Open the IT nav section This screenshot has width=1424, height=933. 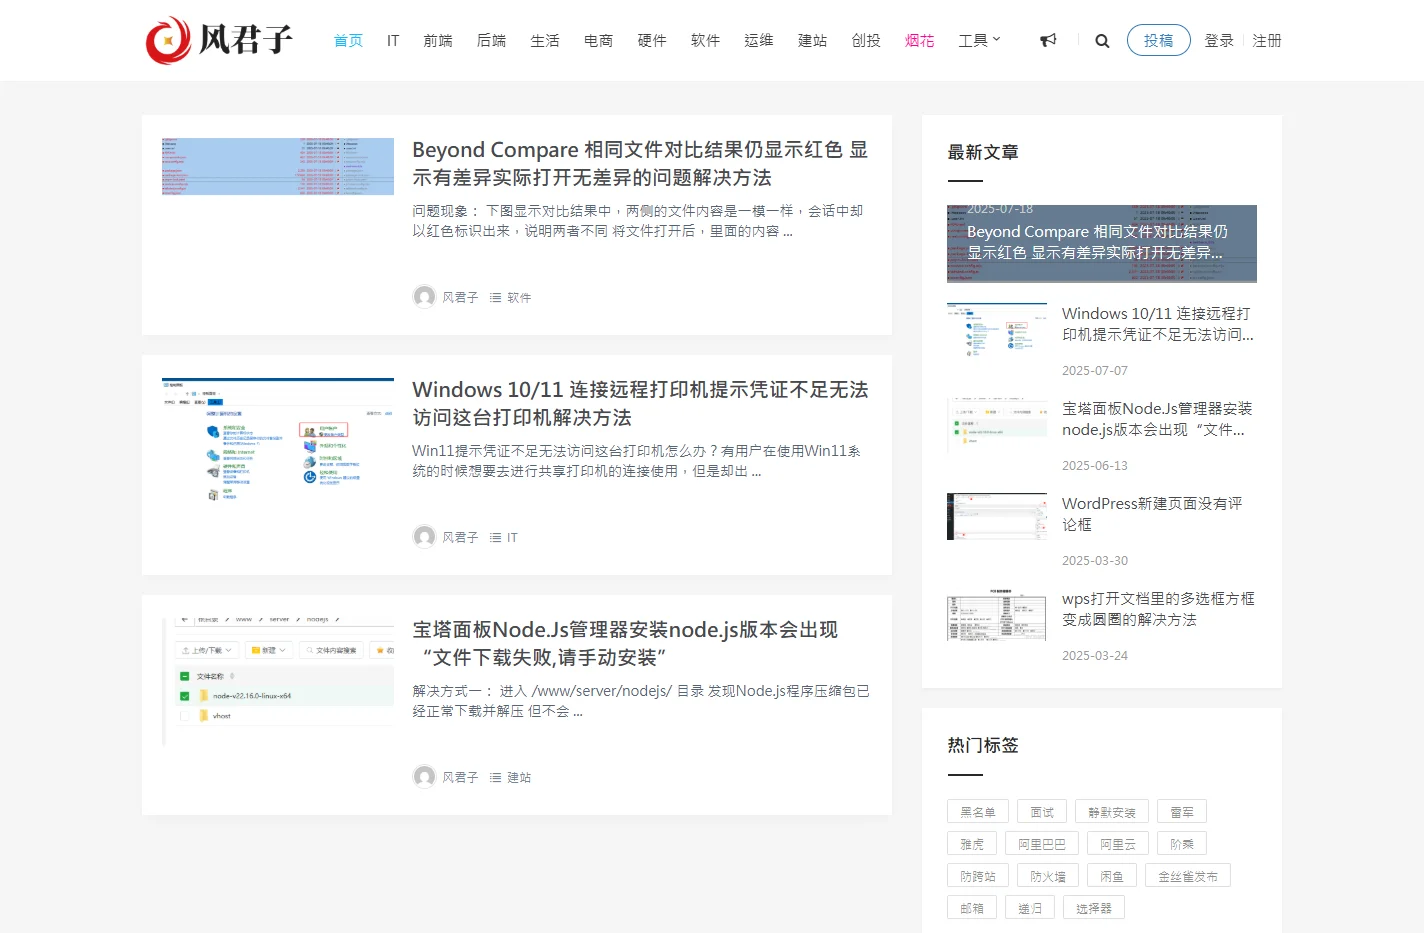[x=393, y=41]
